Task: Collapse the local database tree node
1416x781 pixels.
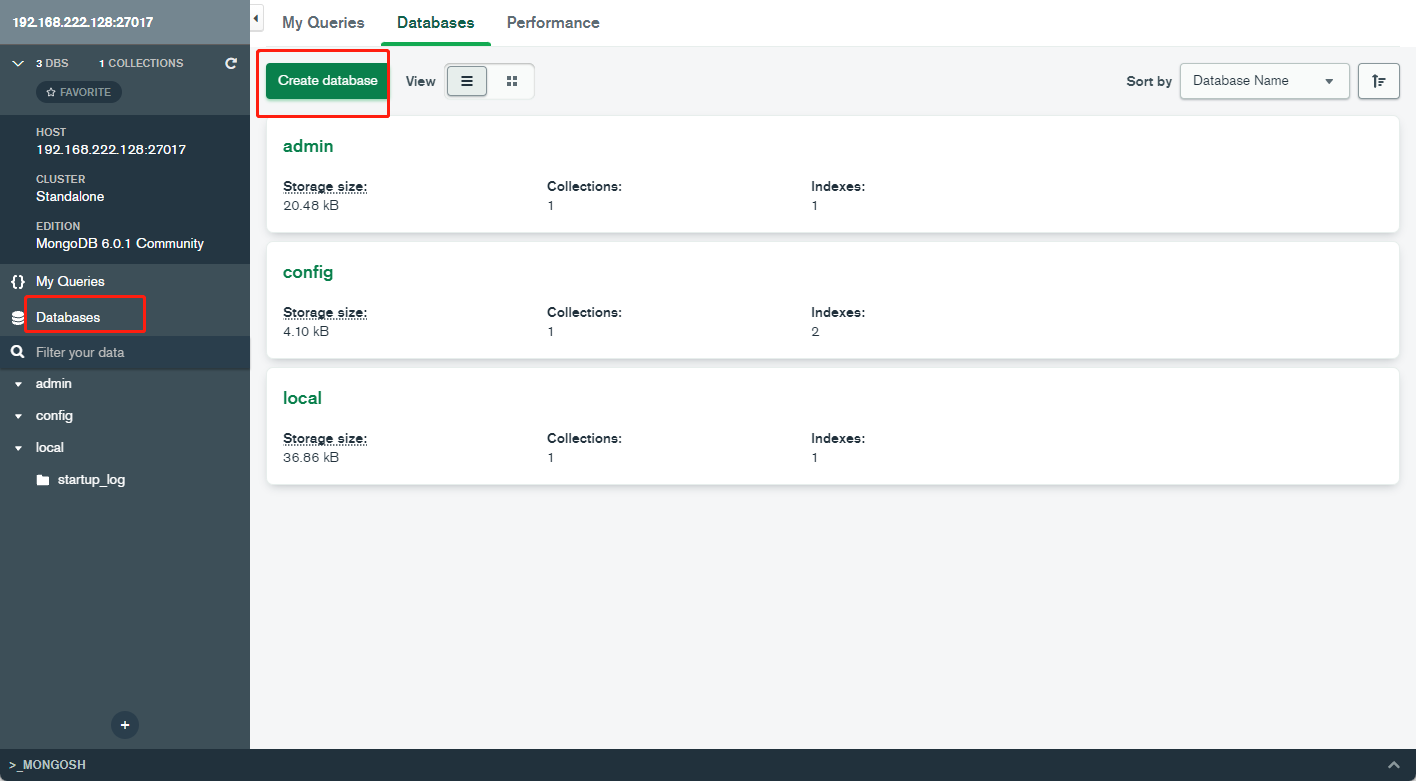Action: click(x=18, y=448)
